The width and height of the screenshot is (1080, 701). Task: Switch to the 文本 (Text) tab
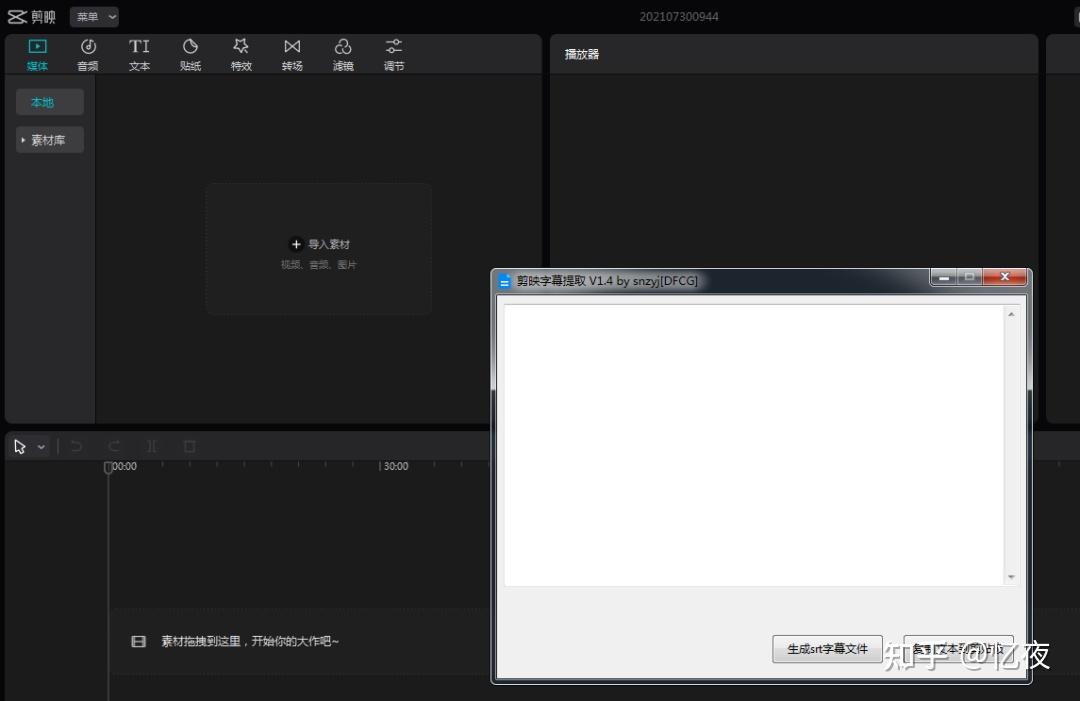click(x=139, y=54)
